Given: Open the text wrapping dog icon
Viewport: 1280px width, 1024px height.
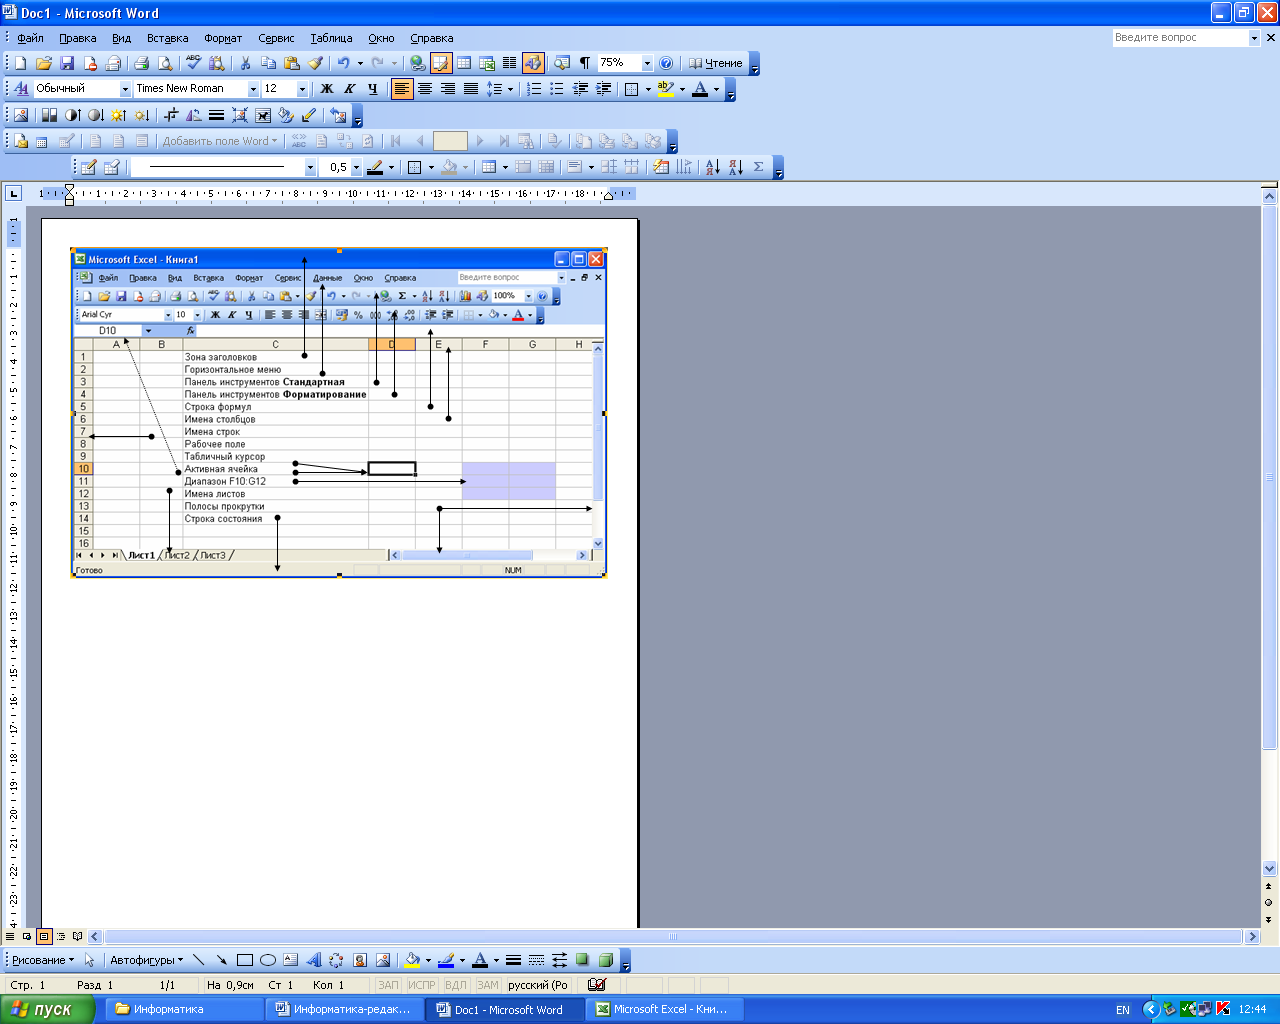Looking at the screenshot, I should pyautogui.click(x=263, y=115).
